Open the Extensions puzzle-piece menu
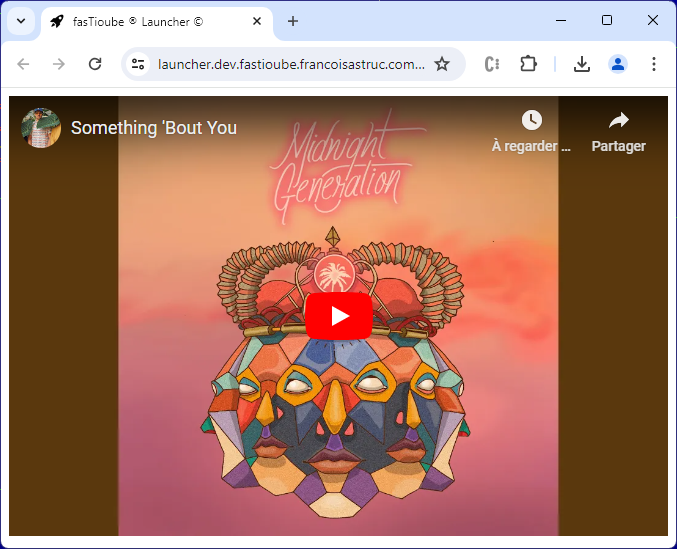The height and width of the screenshot is (549, 677). [x=528, y=64]
